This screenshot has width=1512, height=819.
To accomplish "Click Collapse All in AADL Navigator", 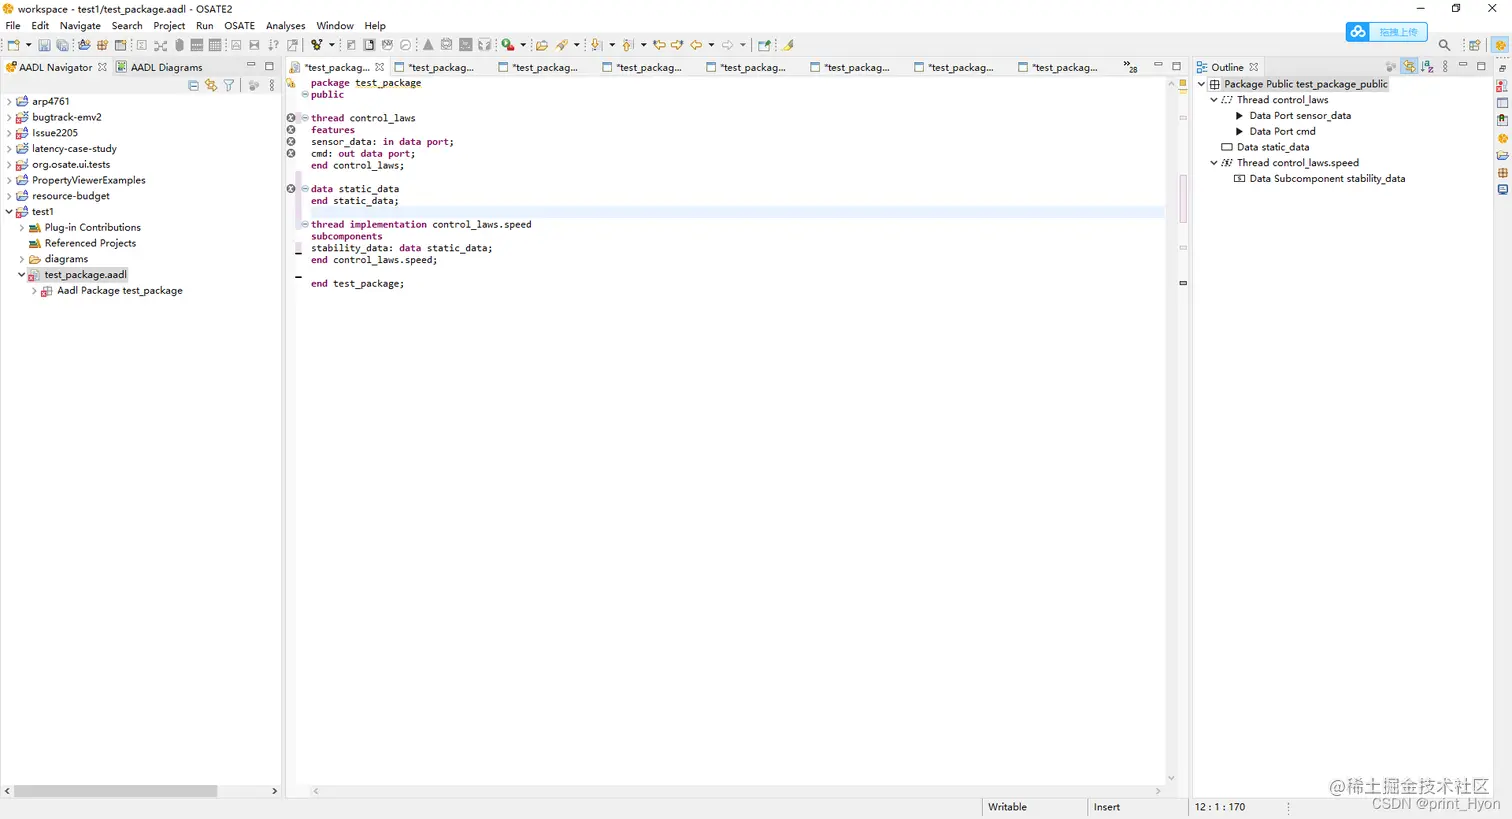I will point(193,86).
